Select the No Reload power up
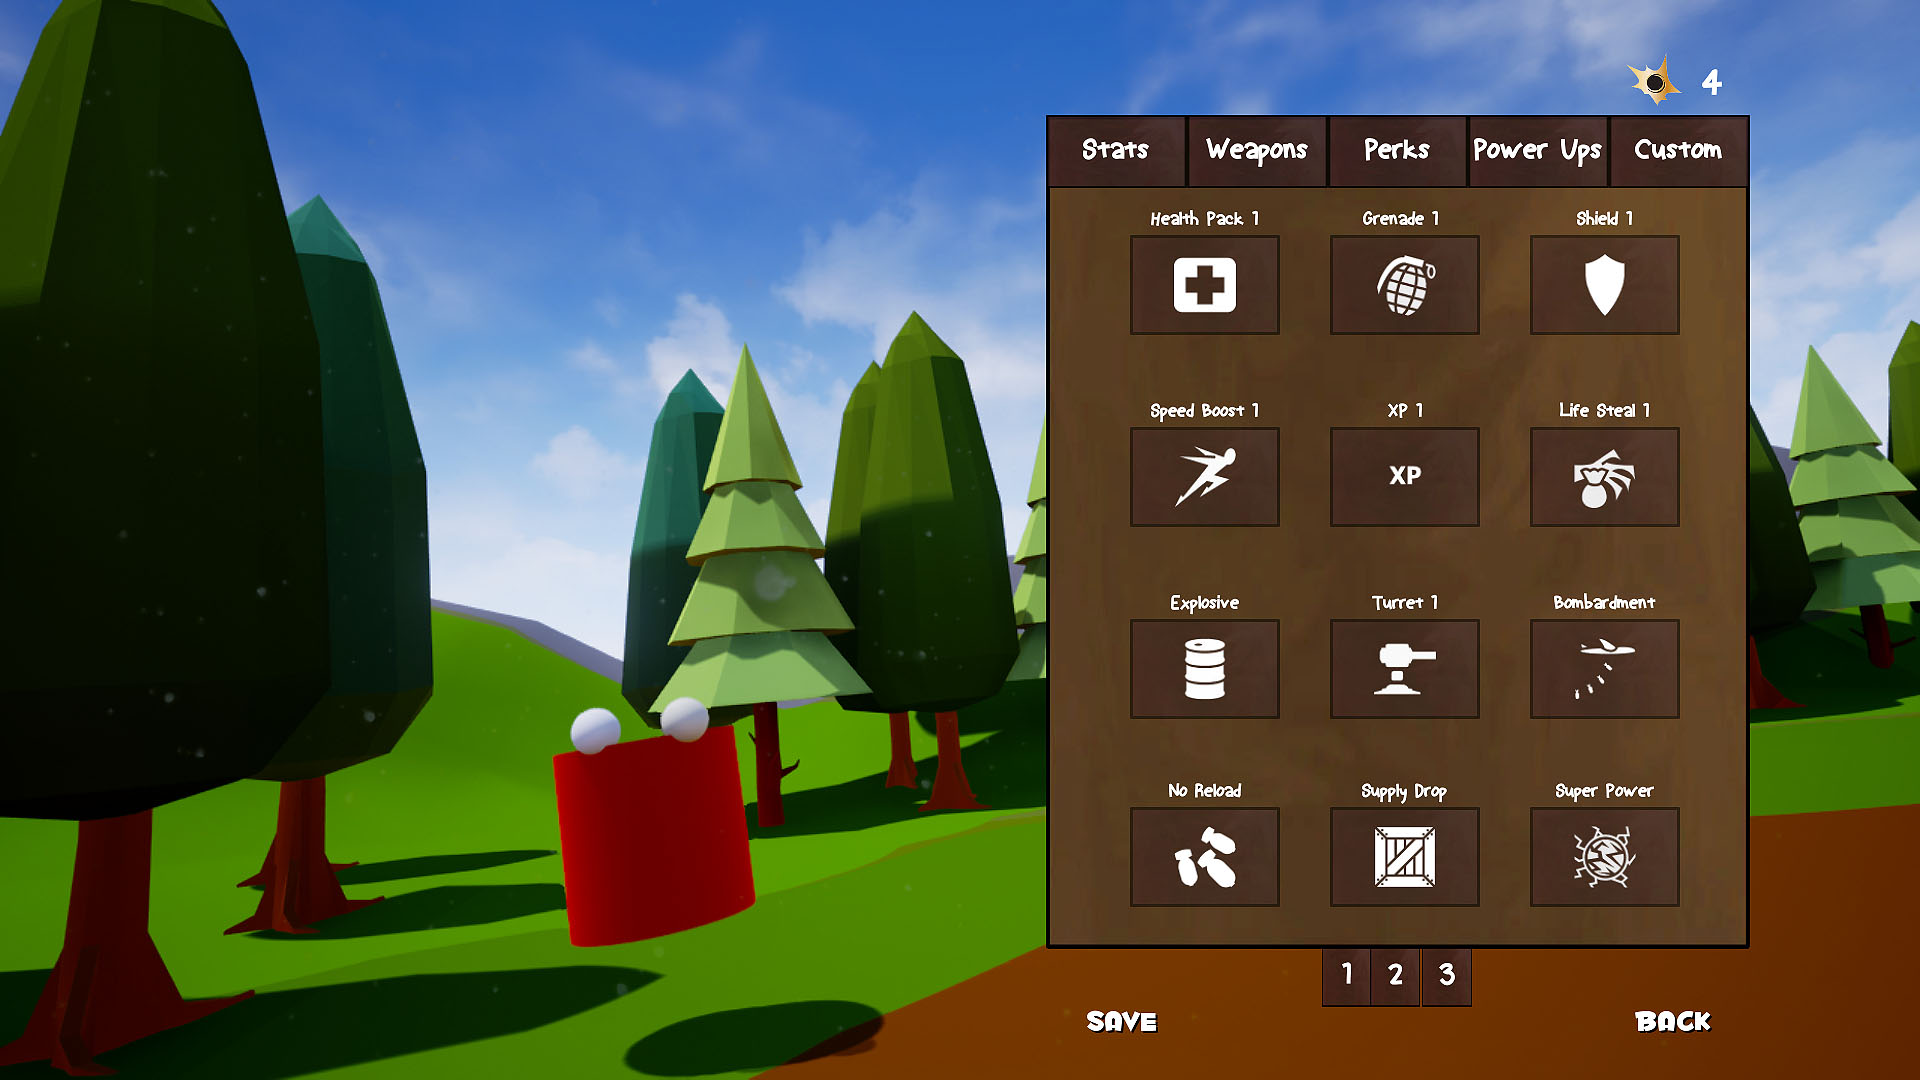 [1204, 857]
